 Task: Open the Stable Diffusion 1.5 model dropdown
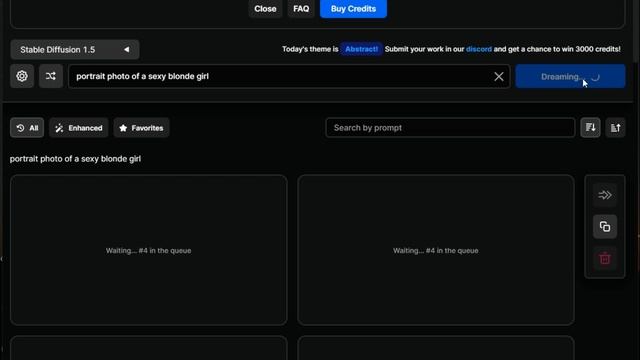[x=75, y=50]
